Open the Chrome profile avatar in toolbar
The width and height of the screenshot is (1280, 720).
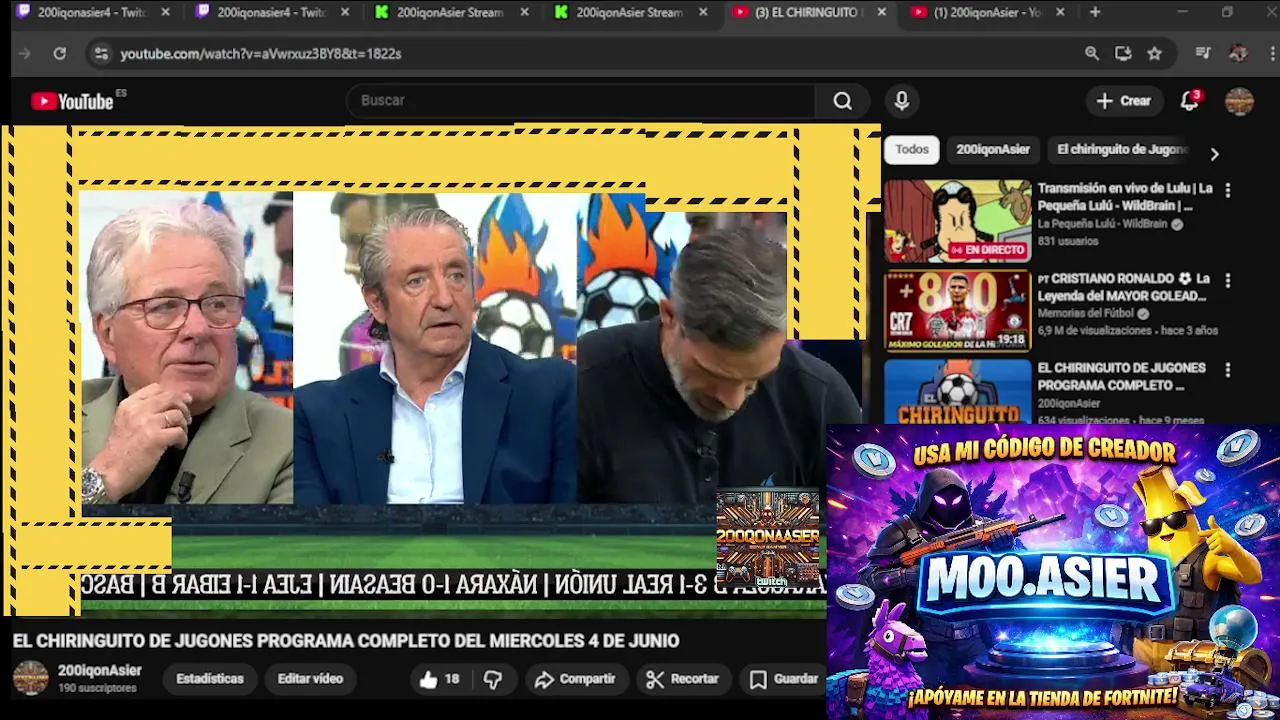[x=1238, y=54]
